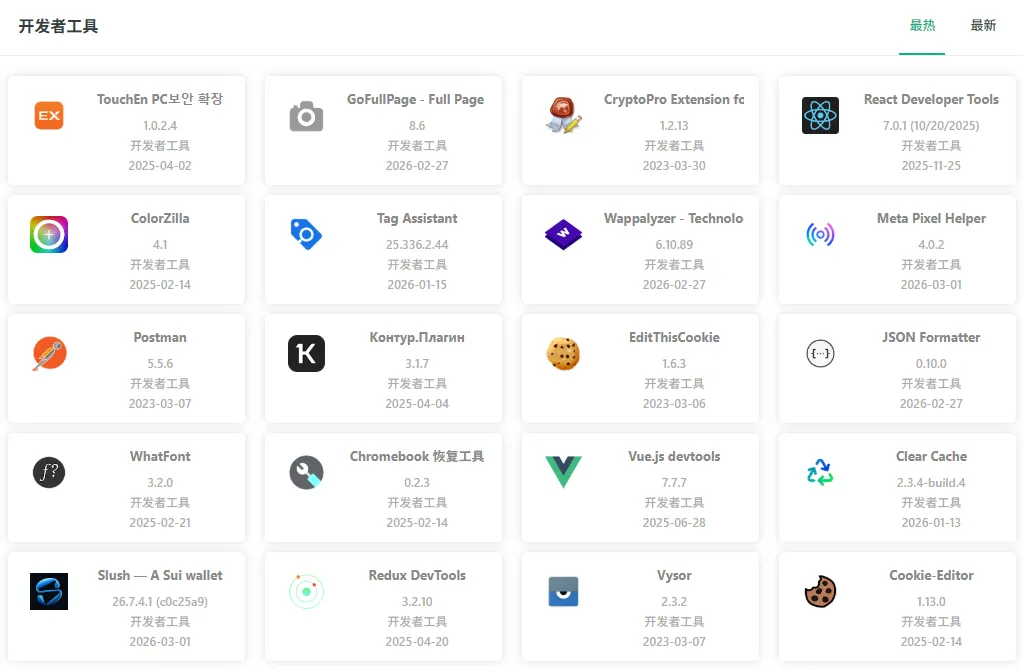Viewport: 1023px width, 670px height.
Task: Click the JSON Formatter braces icon
Action: pos(820,354)
